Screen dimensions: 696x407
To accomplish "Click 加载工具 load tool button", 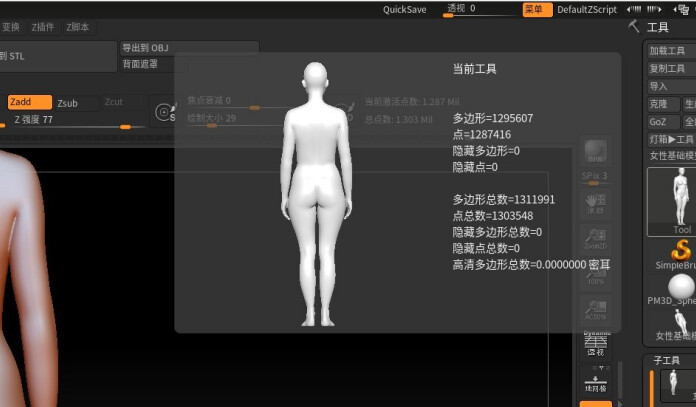I will (671, 51).
